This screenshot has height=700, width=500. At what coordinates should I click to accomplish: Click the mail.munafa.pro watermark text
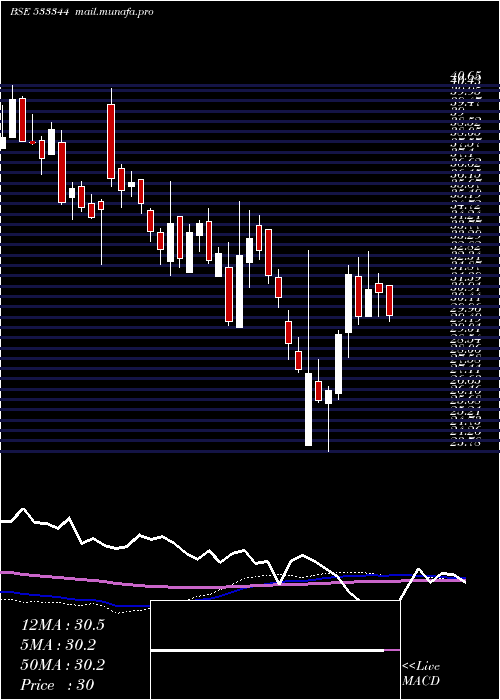(115, 12)
